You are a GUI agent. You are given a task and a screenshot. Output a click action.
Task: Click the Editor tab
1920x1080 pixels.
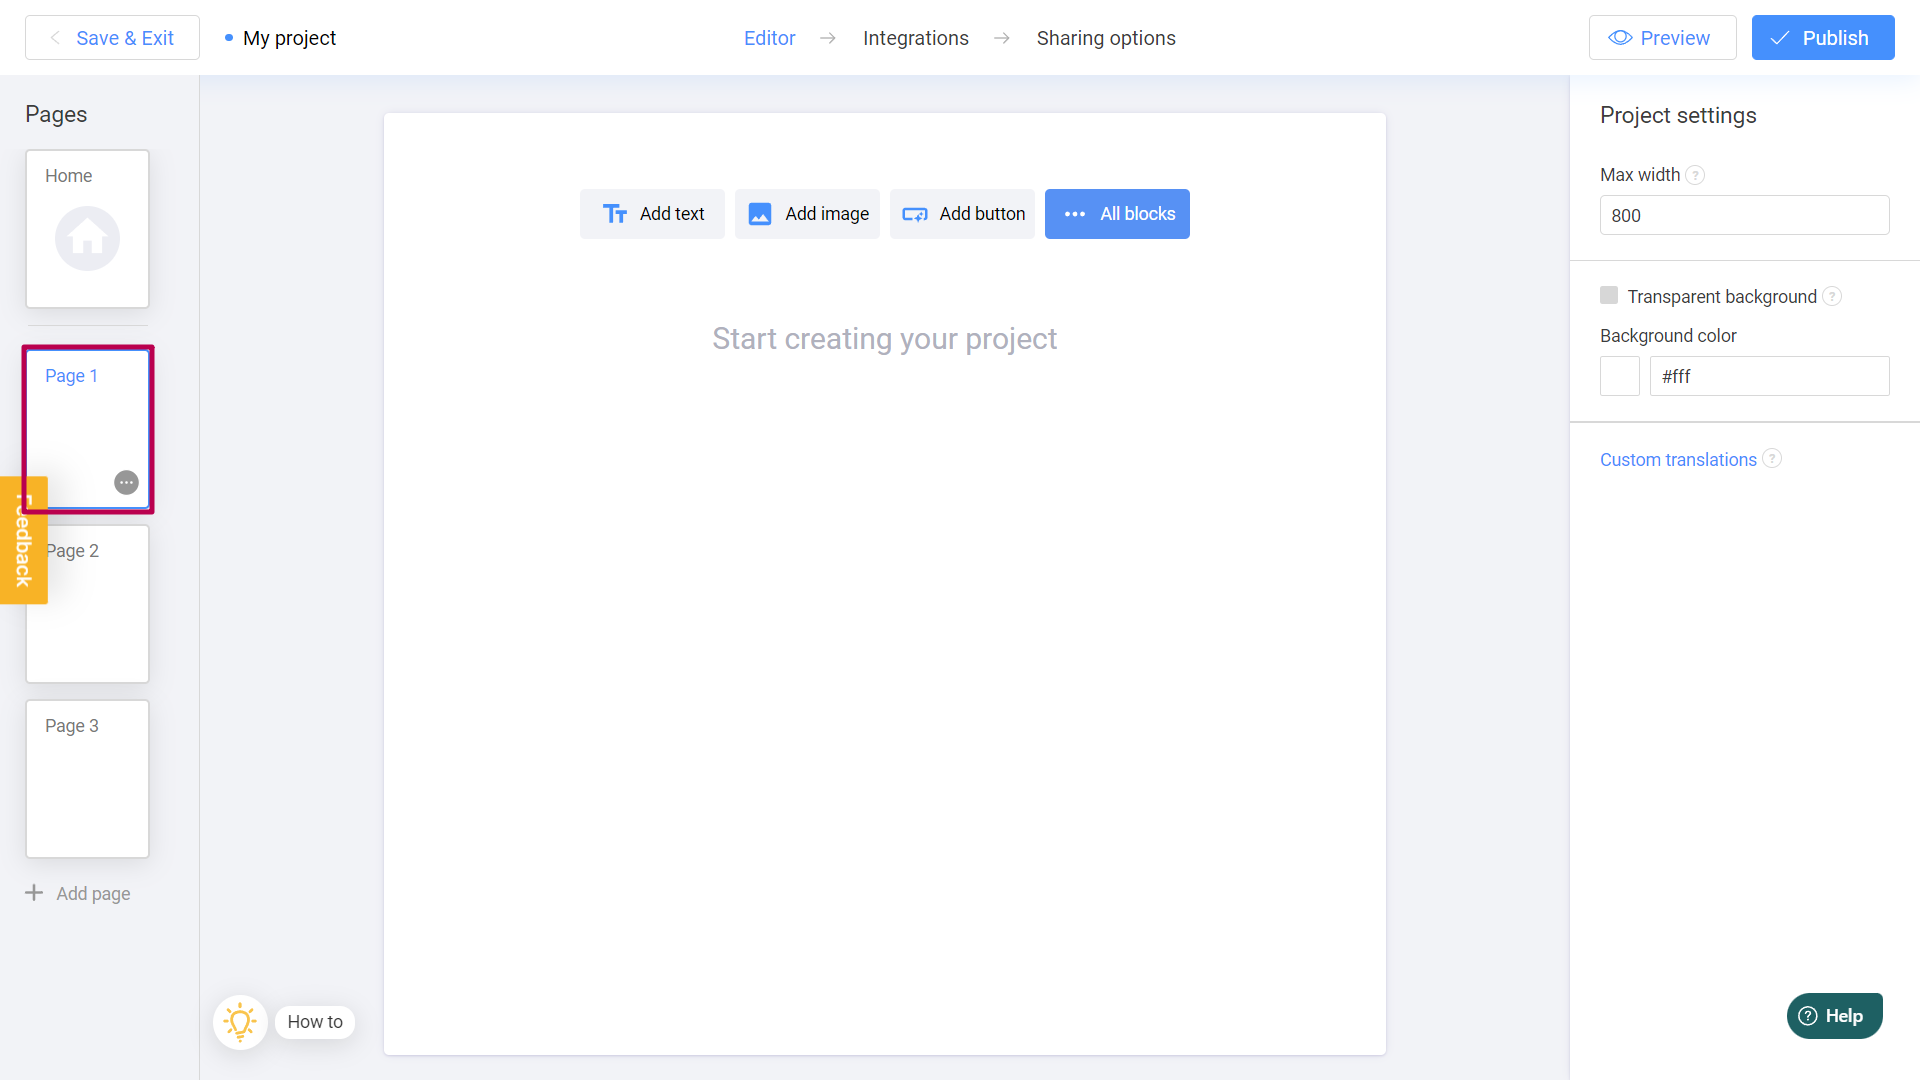click(770, 38)
